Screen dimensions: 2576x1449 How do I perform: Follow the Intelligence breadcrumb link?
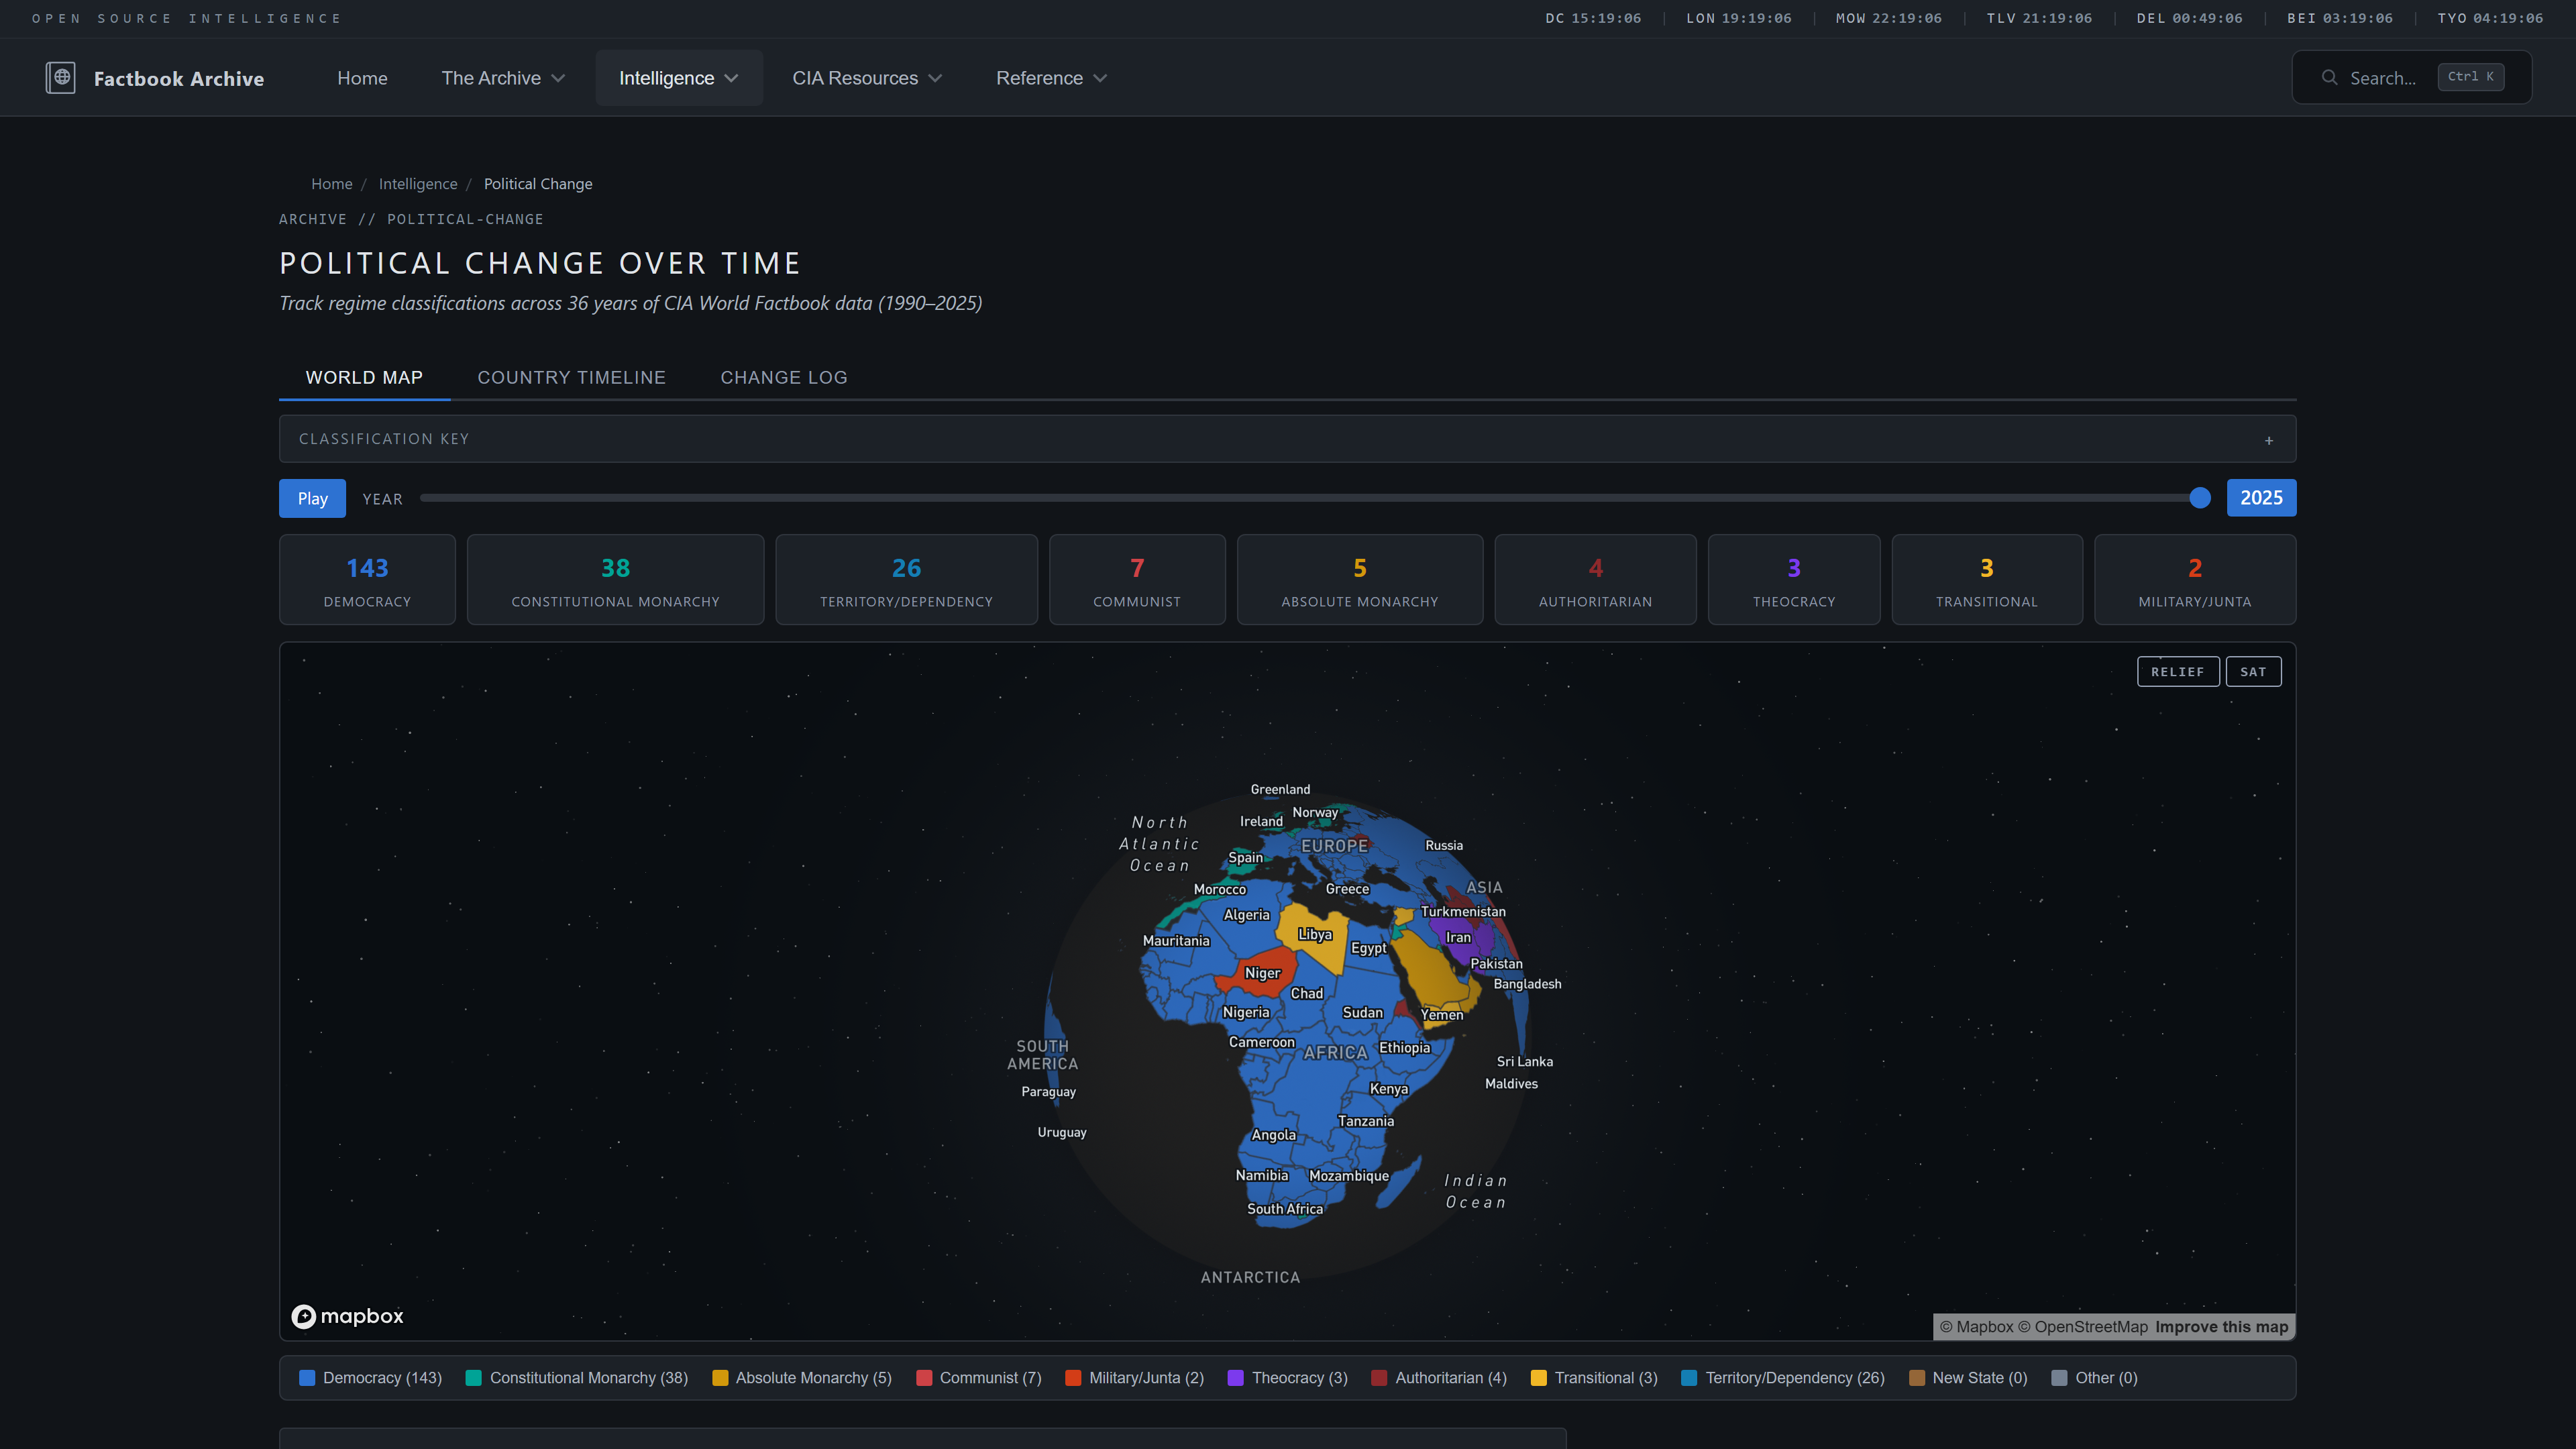tap(417, 184)
